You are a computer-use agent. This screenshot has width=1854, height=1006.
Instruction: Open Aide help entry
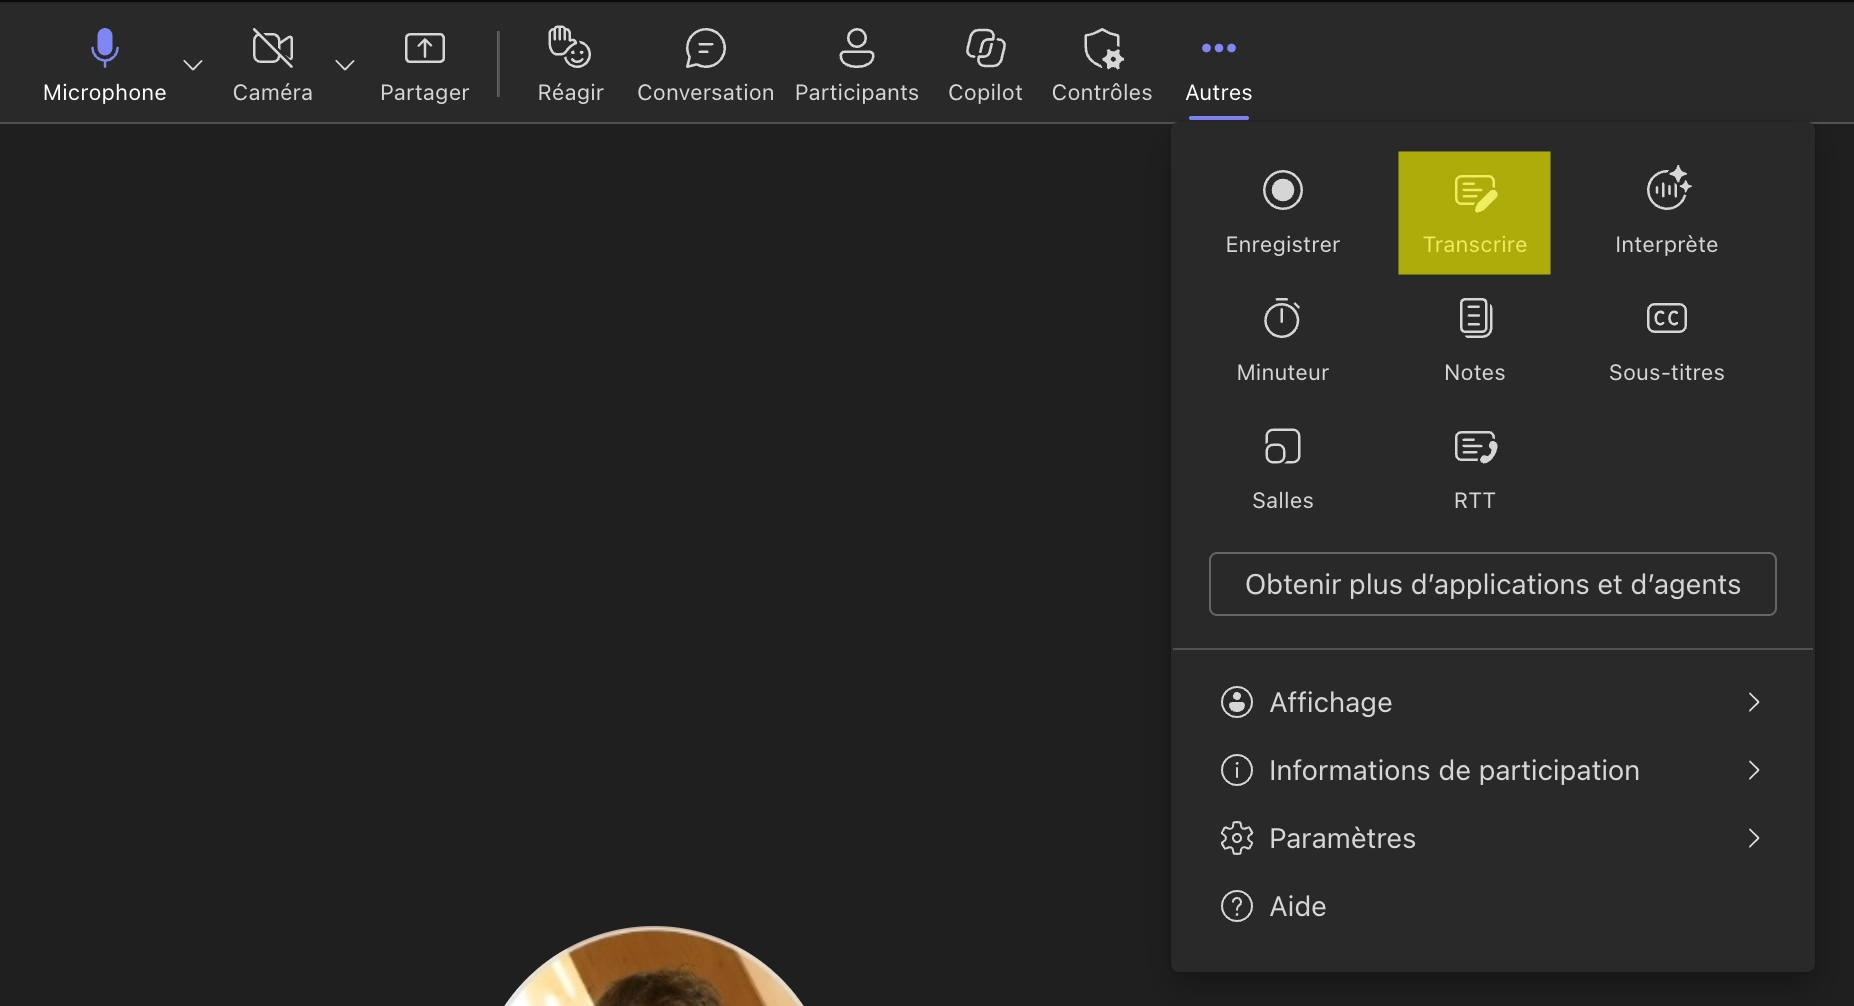click(1492, 906)
